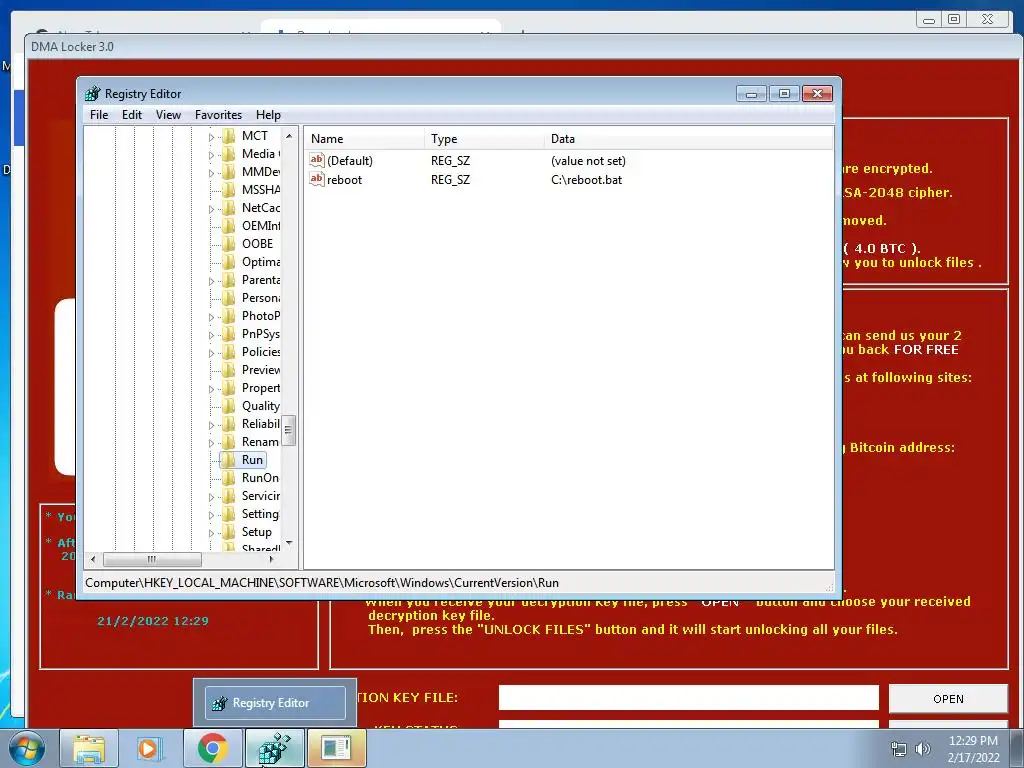Viewport: 1024px width, 768px height.
Task: Click the Registry Editor title bar icon
Action: pos(93,94)
